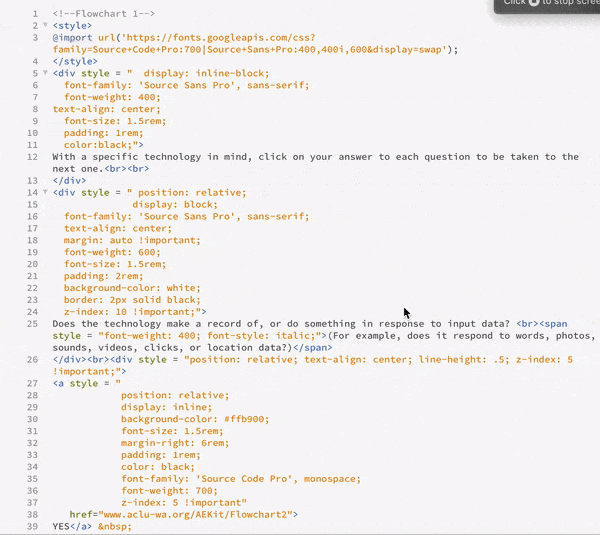Collapse the div fold arrow on line 14
Viewport: 600px width, 535px height.
pos(45,192)
